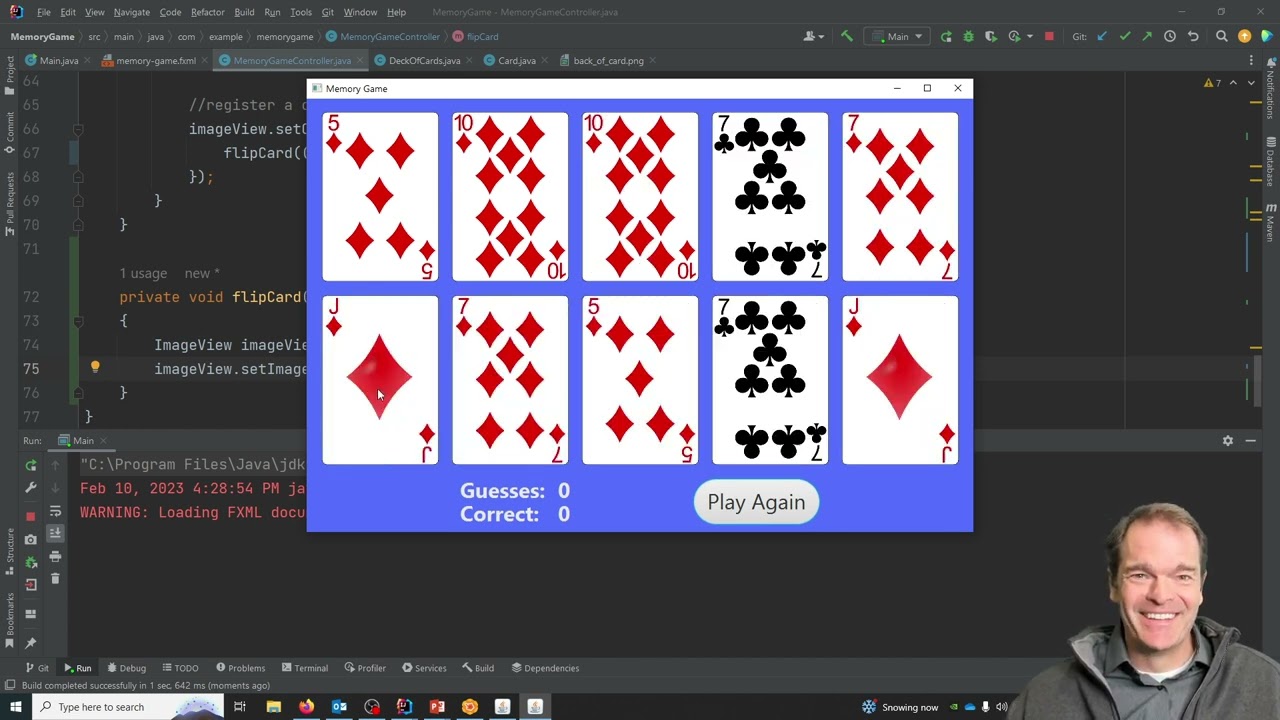Toggle soft-wrap in Run console

[55, 511]
